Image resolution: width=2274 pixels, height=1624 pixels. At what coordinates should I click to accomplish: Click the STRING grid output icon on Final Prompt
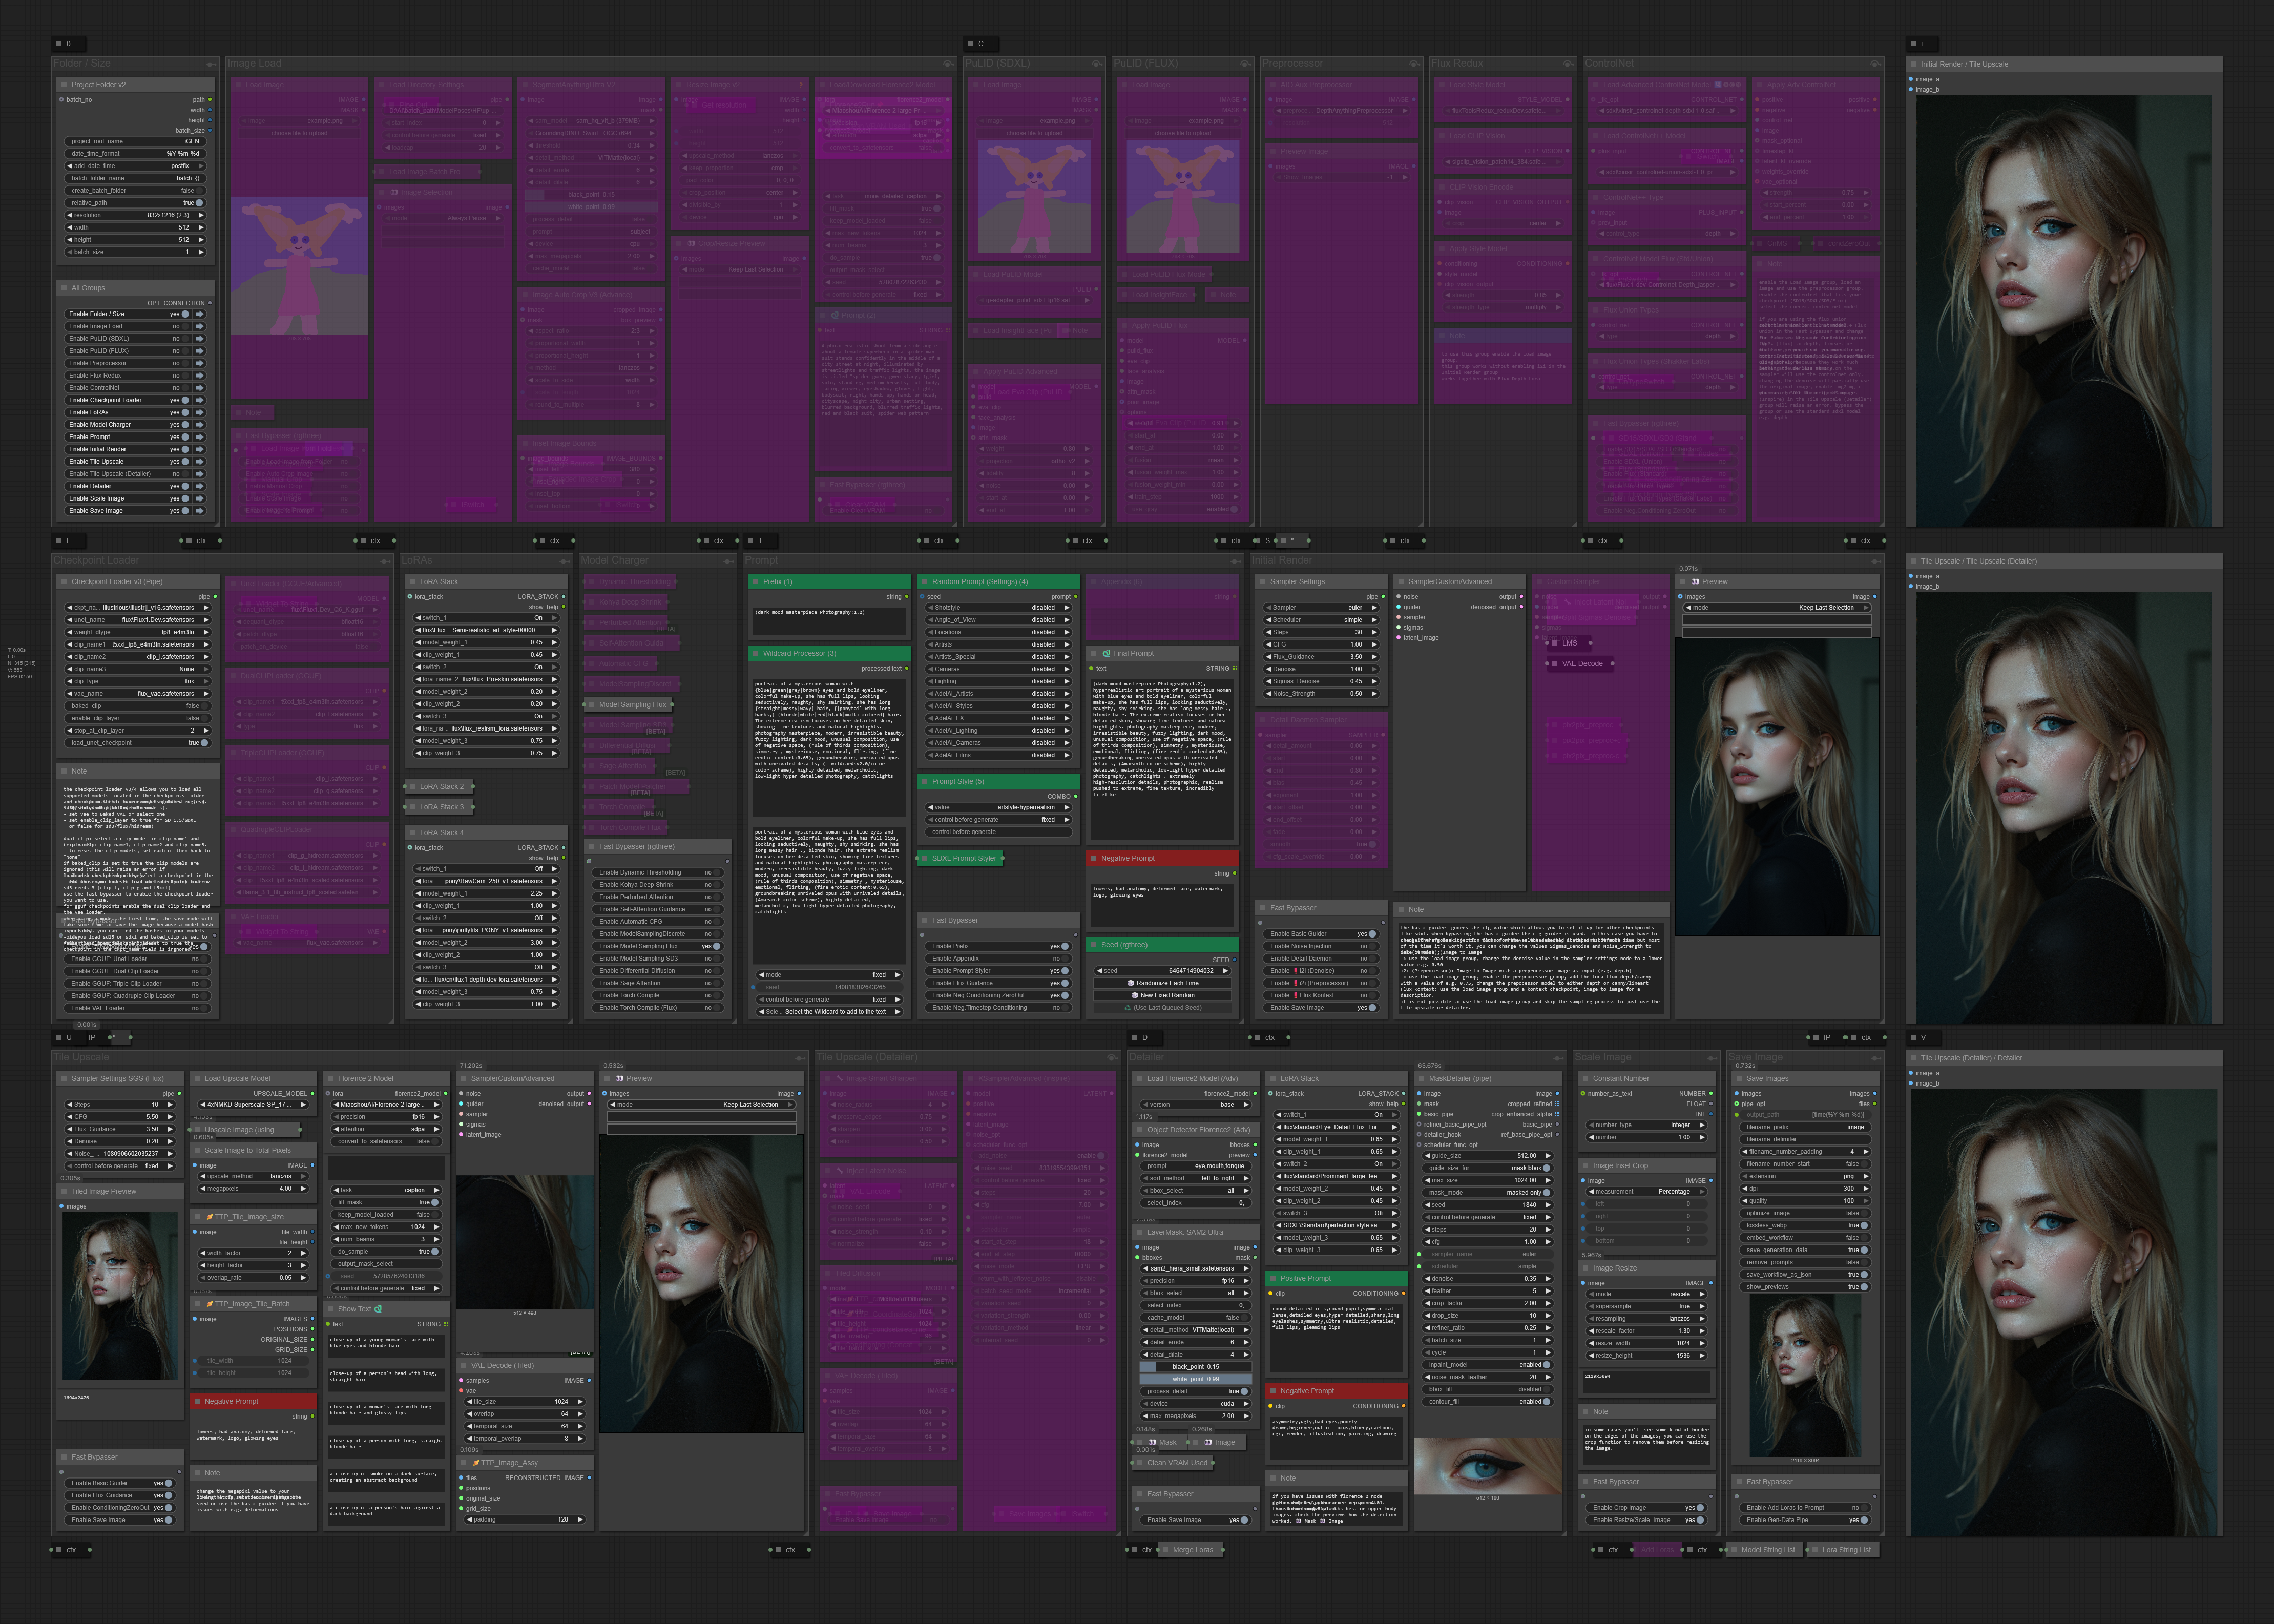click(1234, 668)
